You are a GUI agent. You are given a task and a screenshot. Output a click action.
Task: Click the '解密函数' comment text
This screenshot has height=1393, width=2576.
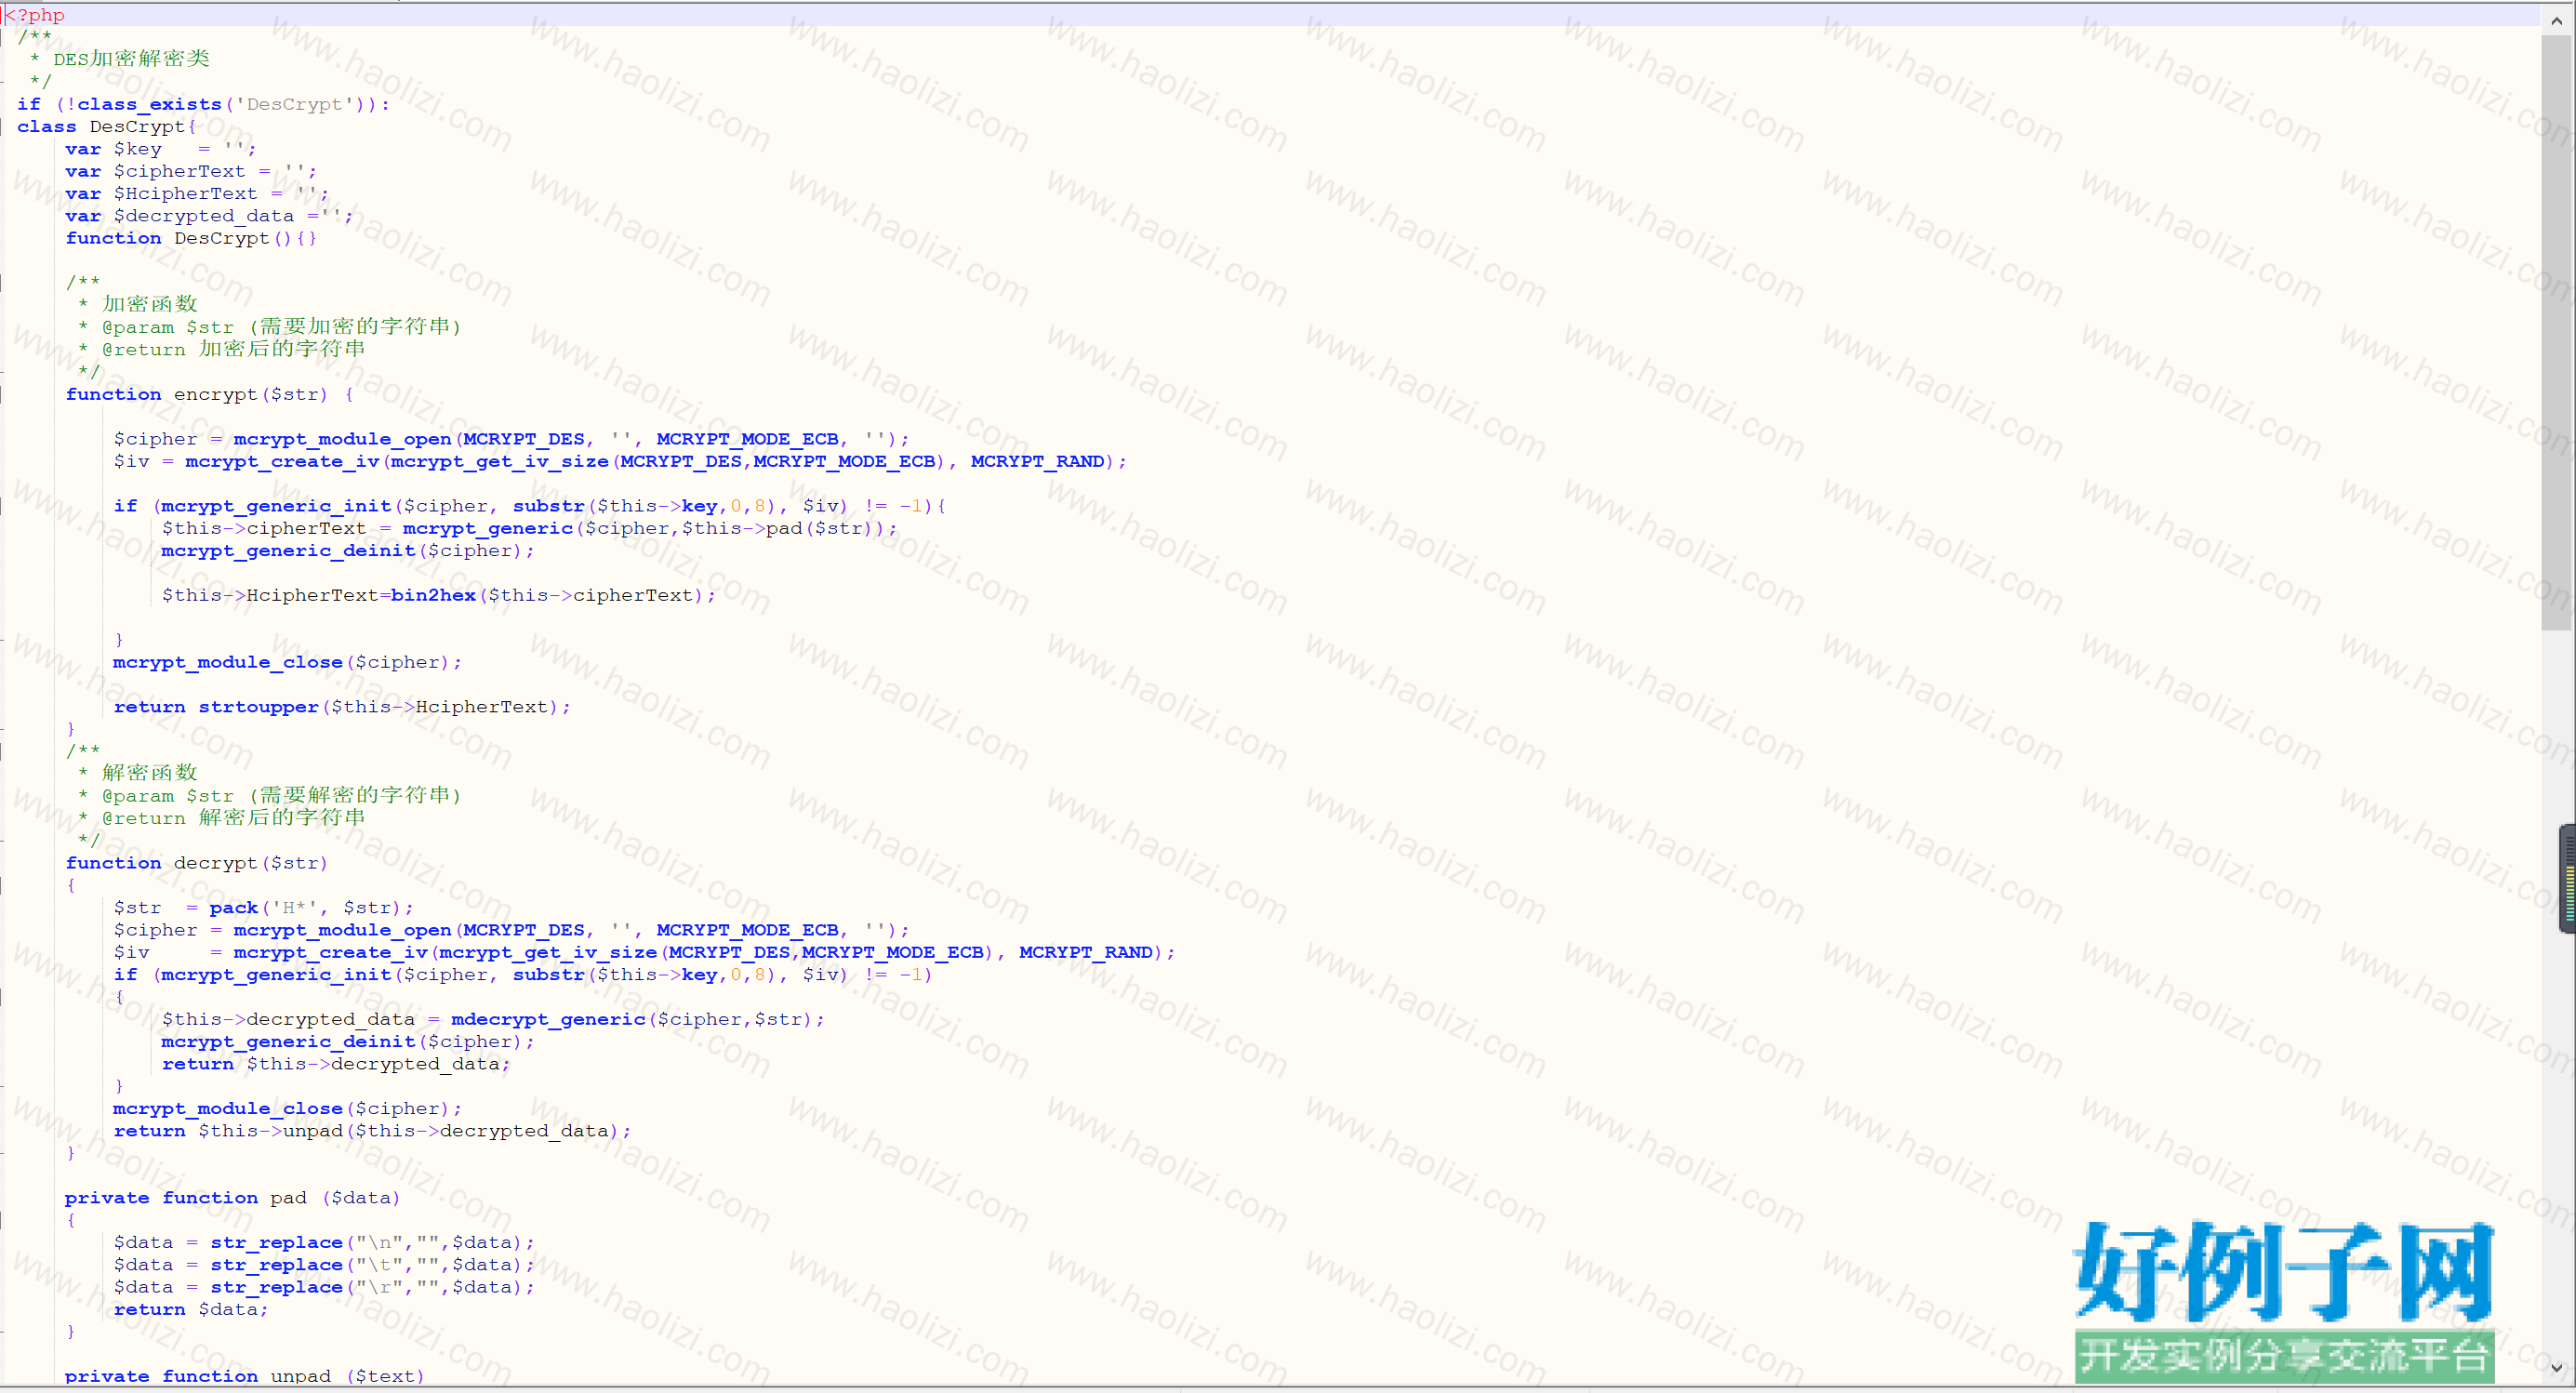pyautogui.click(x=150, y=773)
